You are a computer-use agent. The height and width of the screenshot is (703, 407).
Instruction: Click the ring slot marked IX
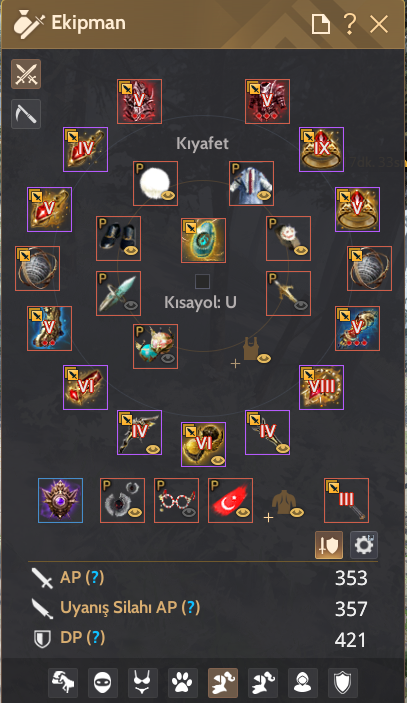(x=321, y=149)
